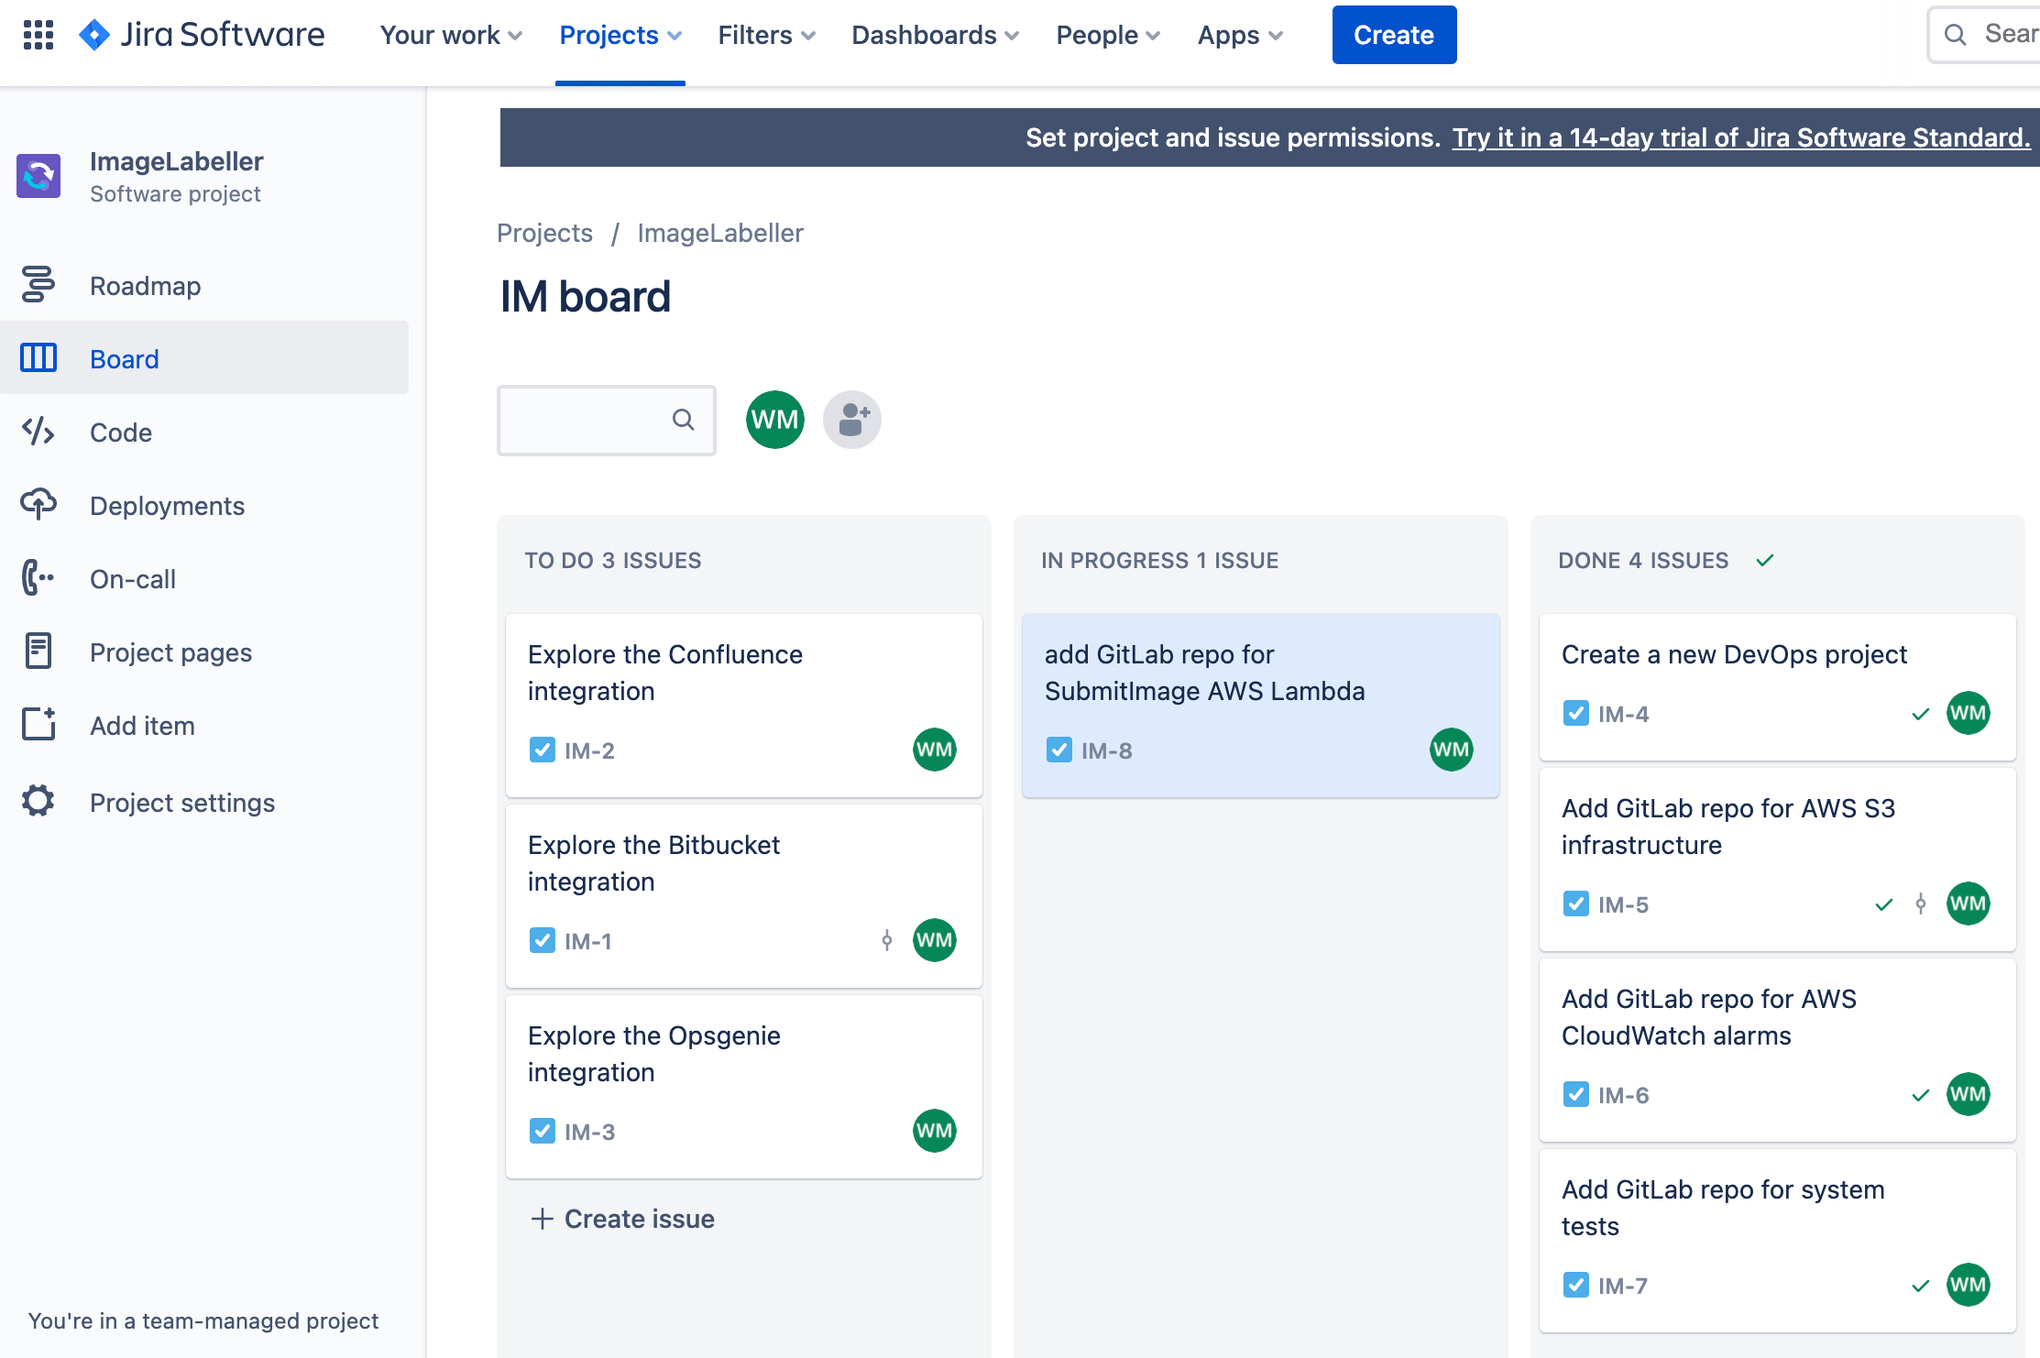Toggle checkbox on IM-2 issue card
This screenshot has height=1358, width=2040.
541,749
